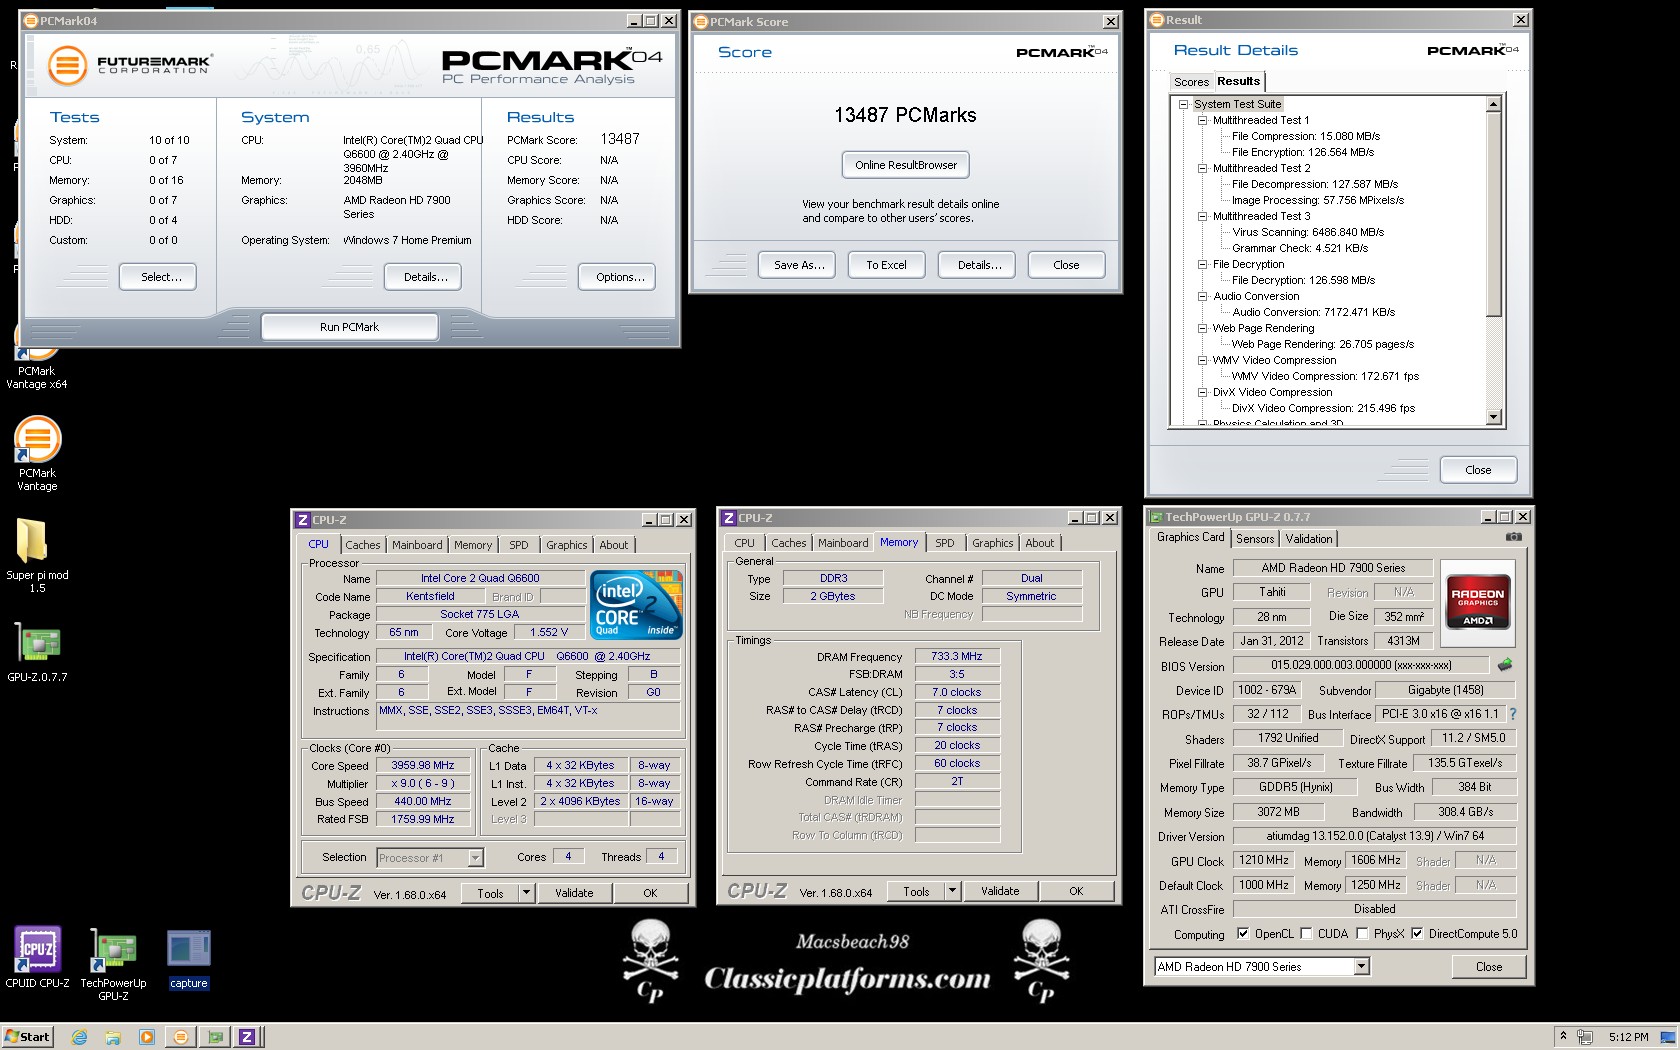Click the taskbar clock showing 5:12 PM
This screenshot has height=1050, width=1680.
1628,1037
